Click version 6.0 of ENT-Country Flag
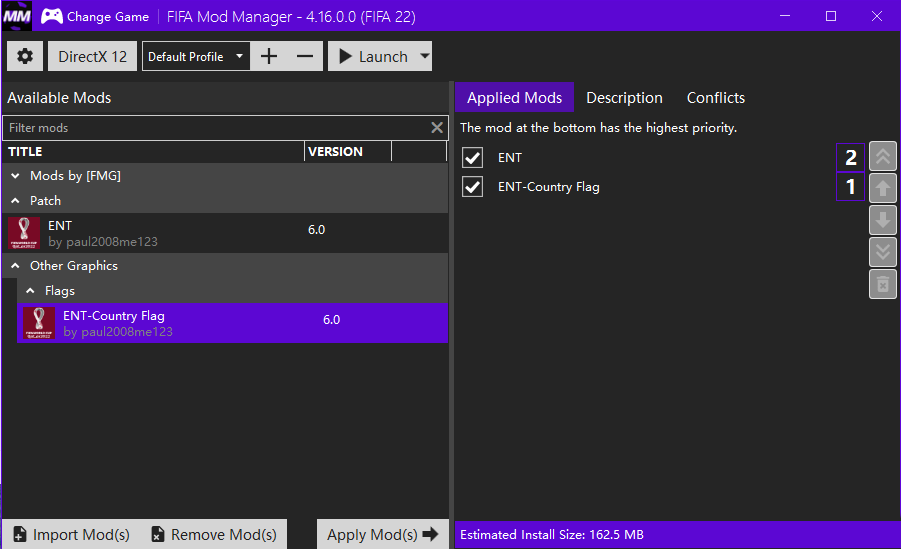 332,320
